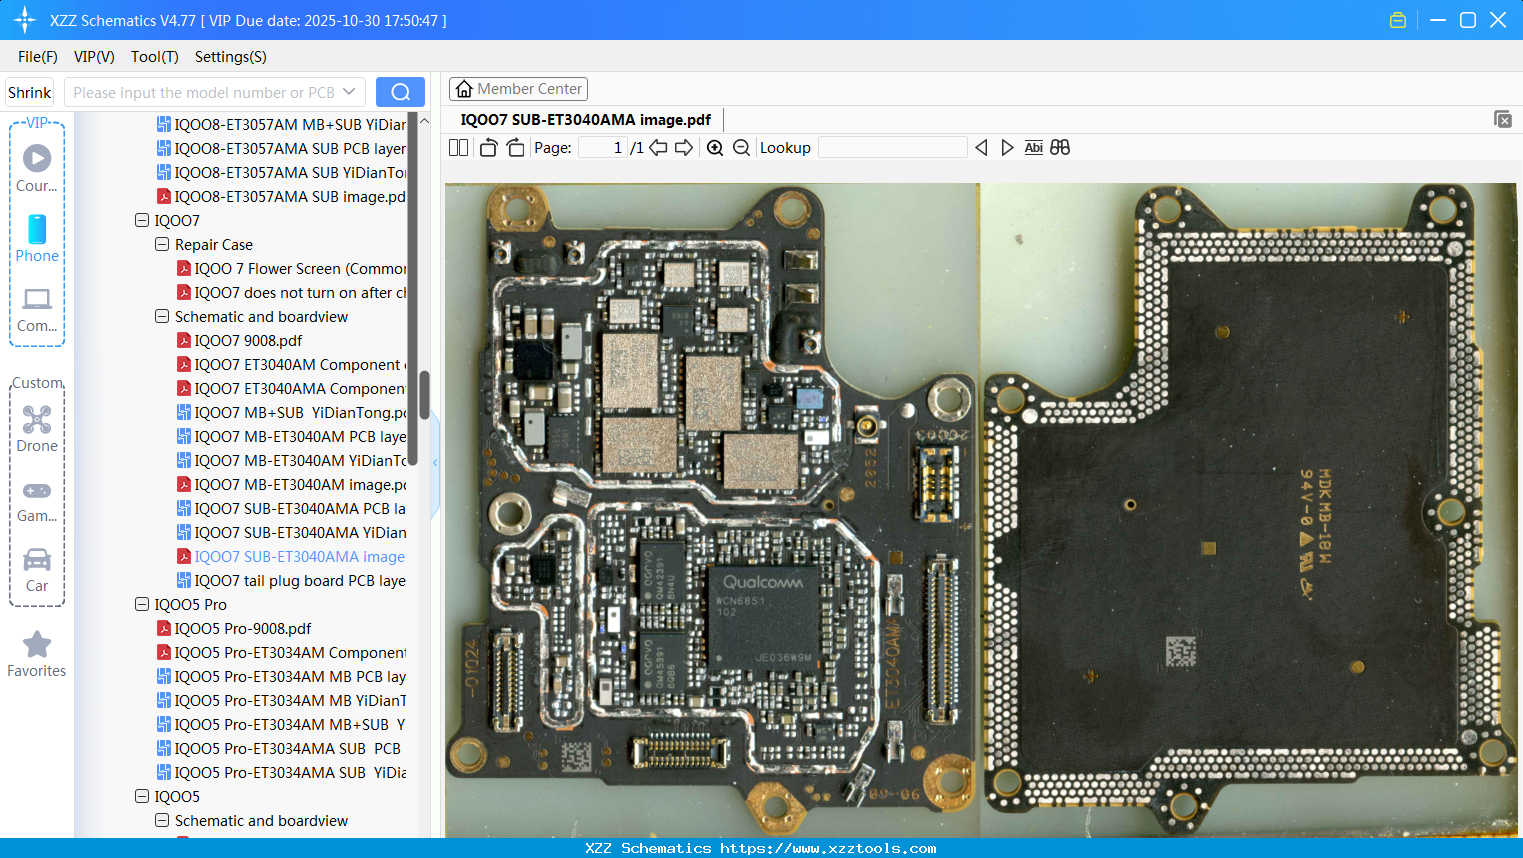Toggle the two-page layout view icon
The width and height of the screenshot is (1523, 858).
(x=458, y=148)
